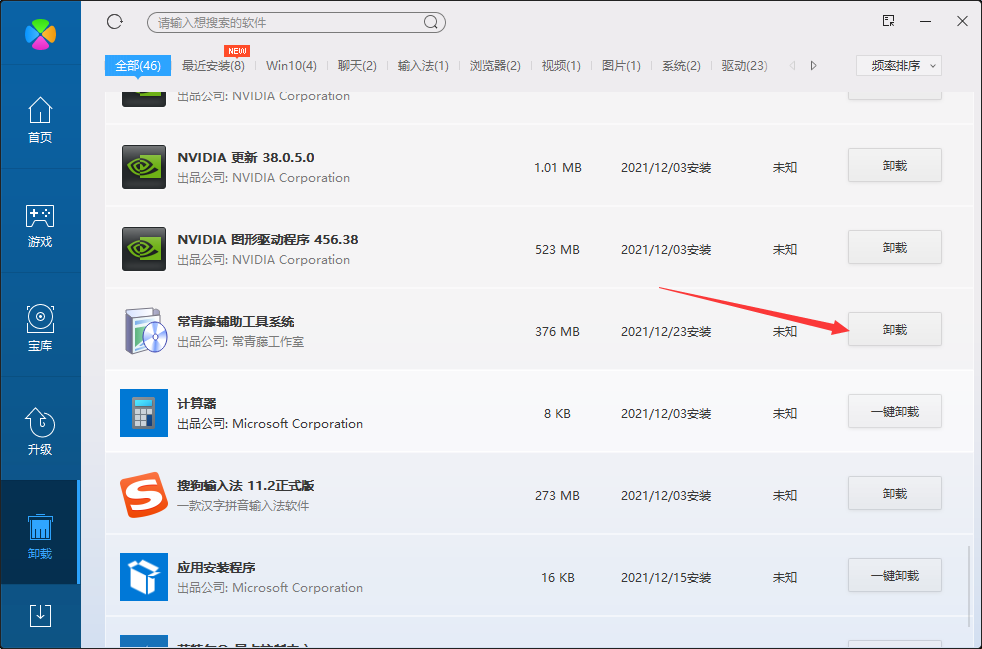
Task: Click the 2021/12/15安装 date
Action: [x=666, y=578]
